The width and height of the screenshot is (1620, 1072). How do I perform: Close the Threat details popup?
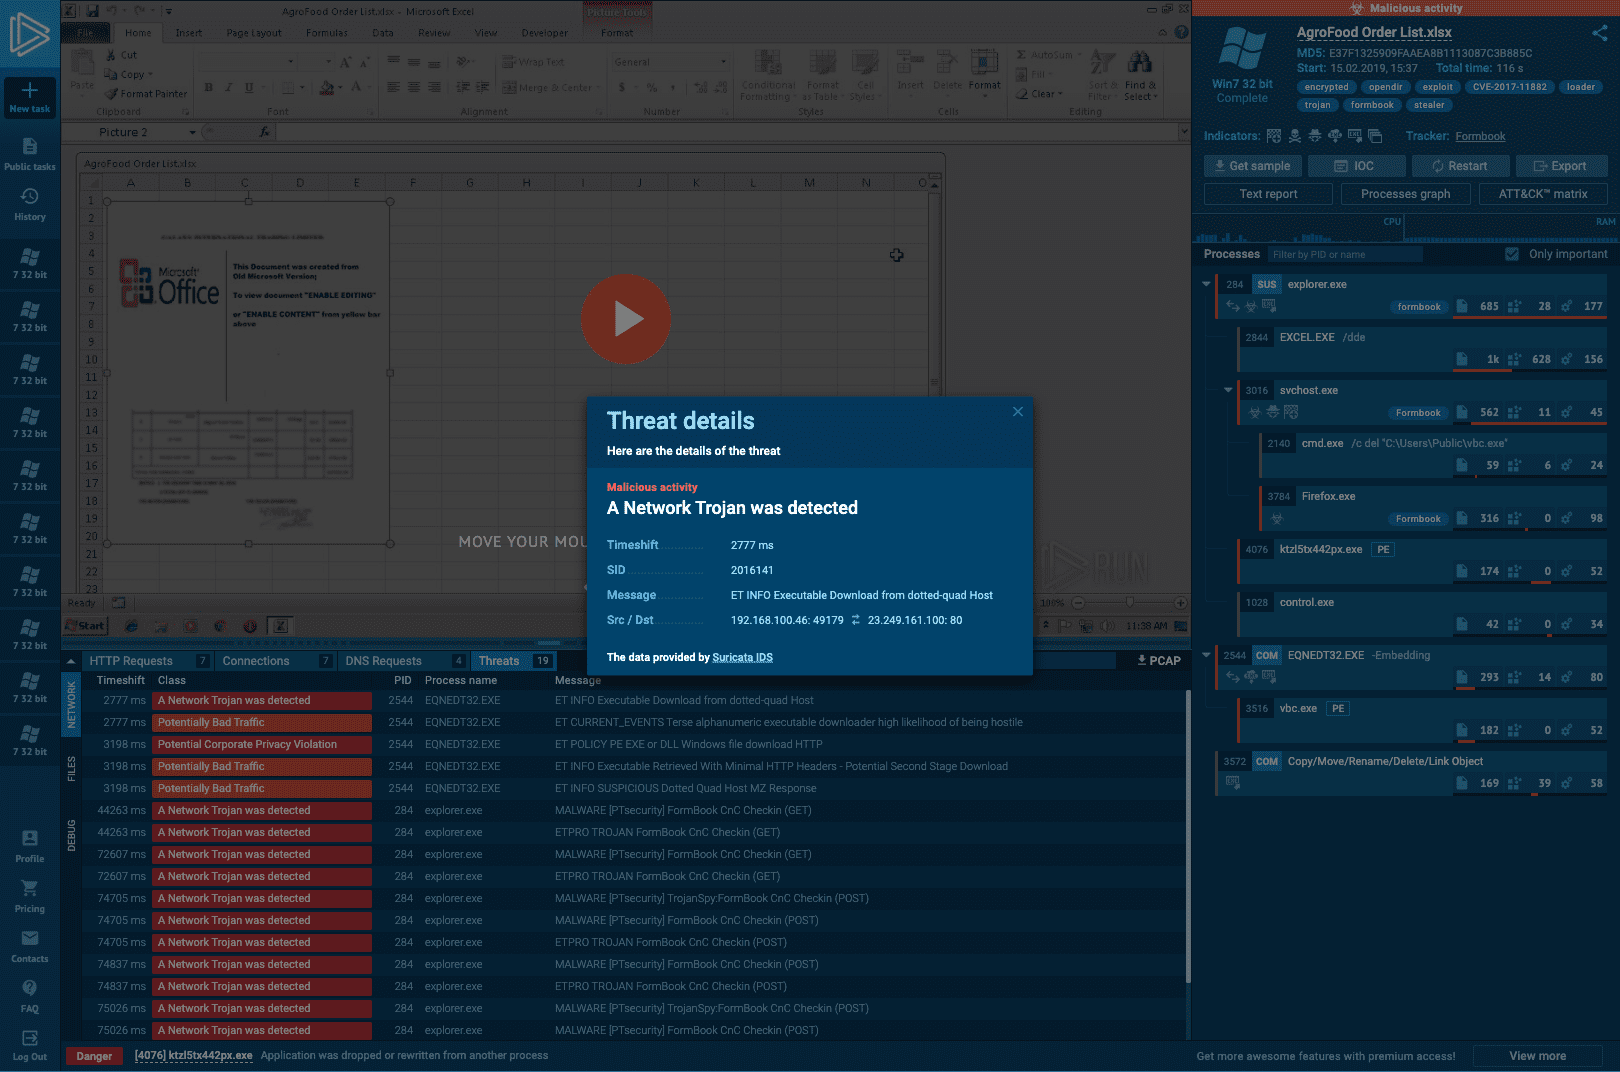1017,412
